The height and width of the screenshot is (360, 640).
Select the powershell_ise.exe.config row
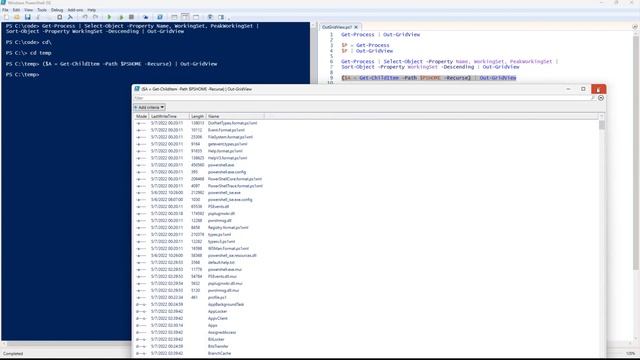(x=366, y=200)
